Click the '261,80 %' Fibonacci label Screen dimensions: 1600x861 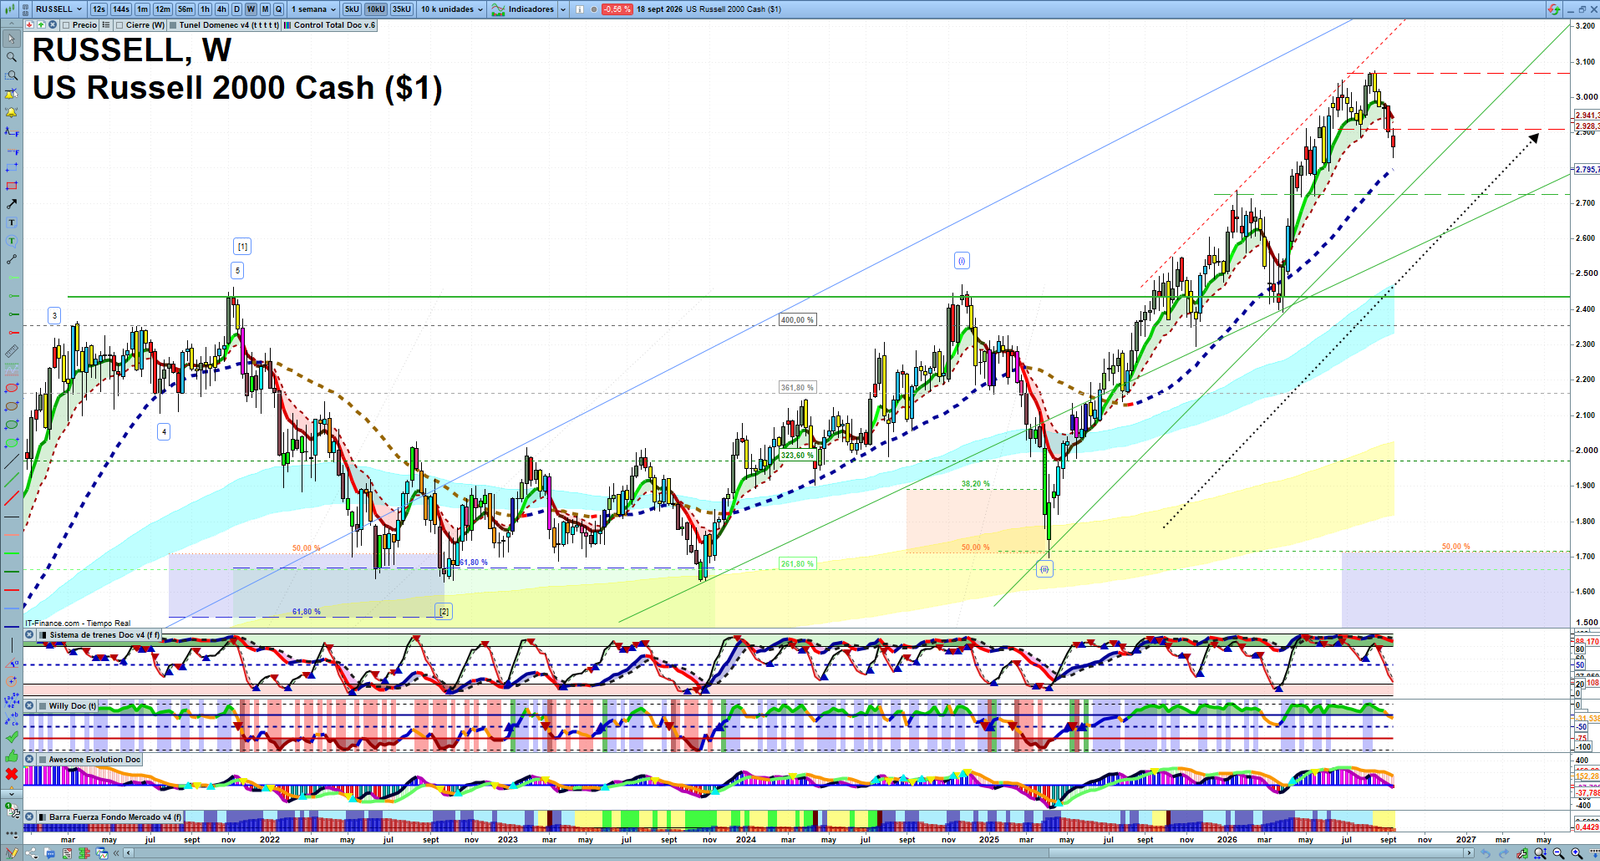[797, 564]
